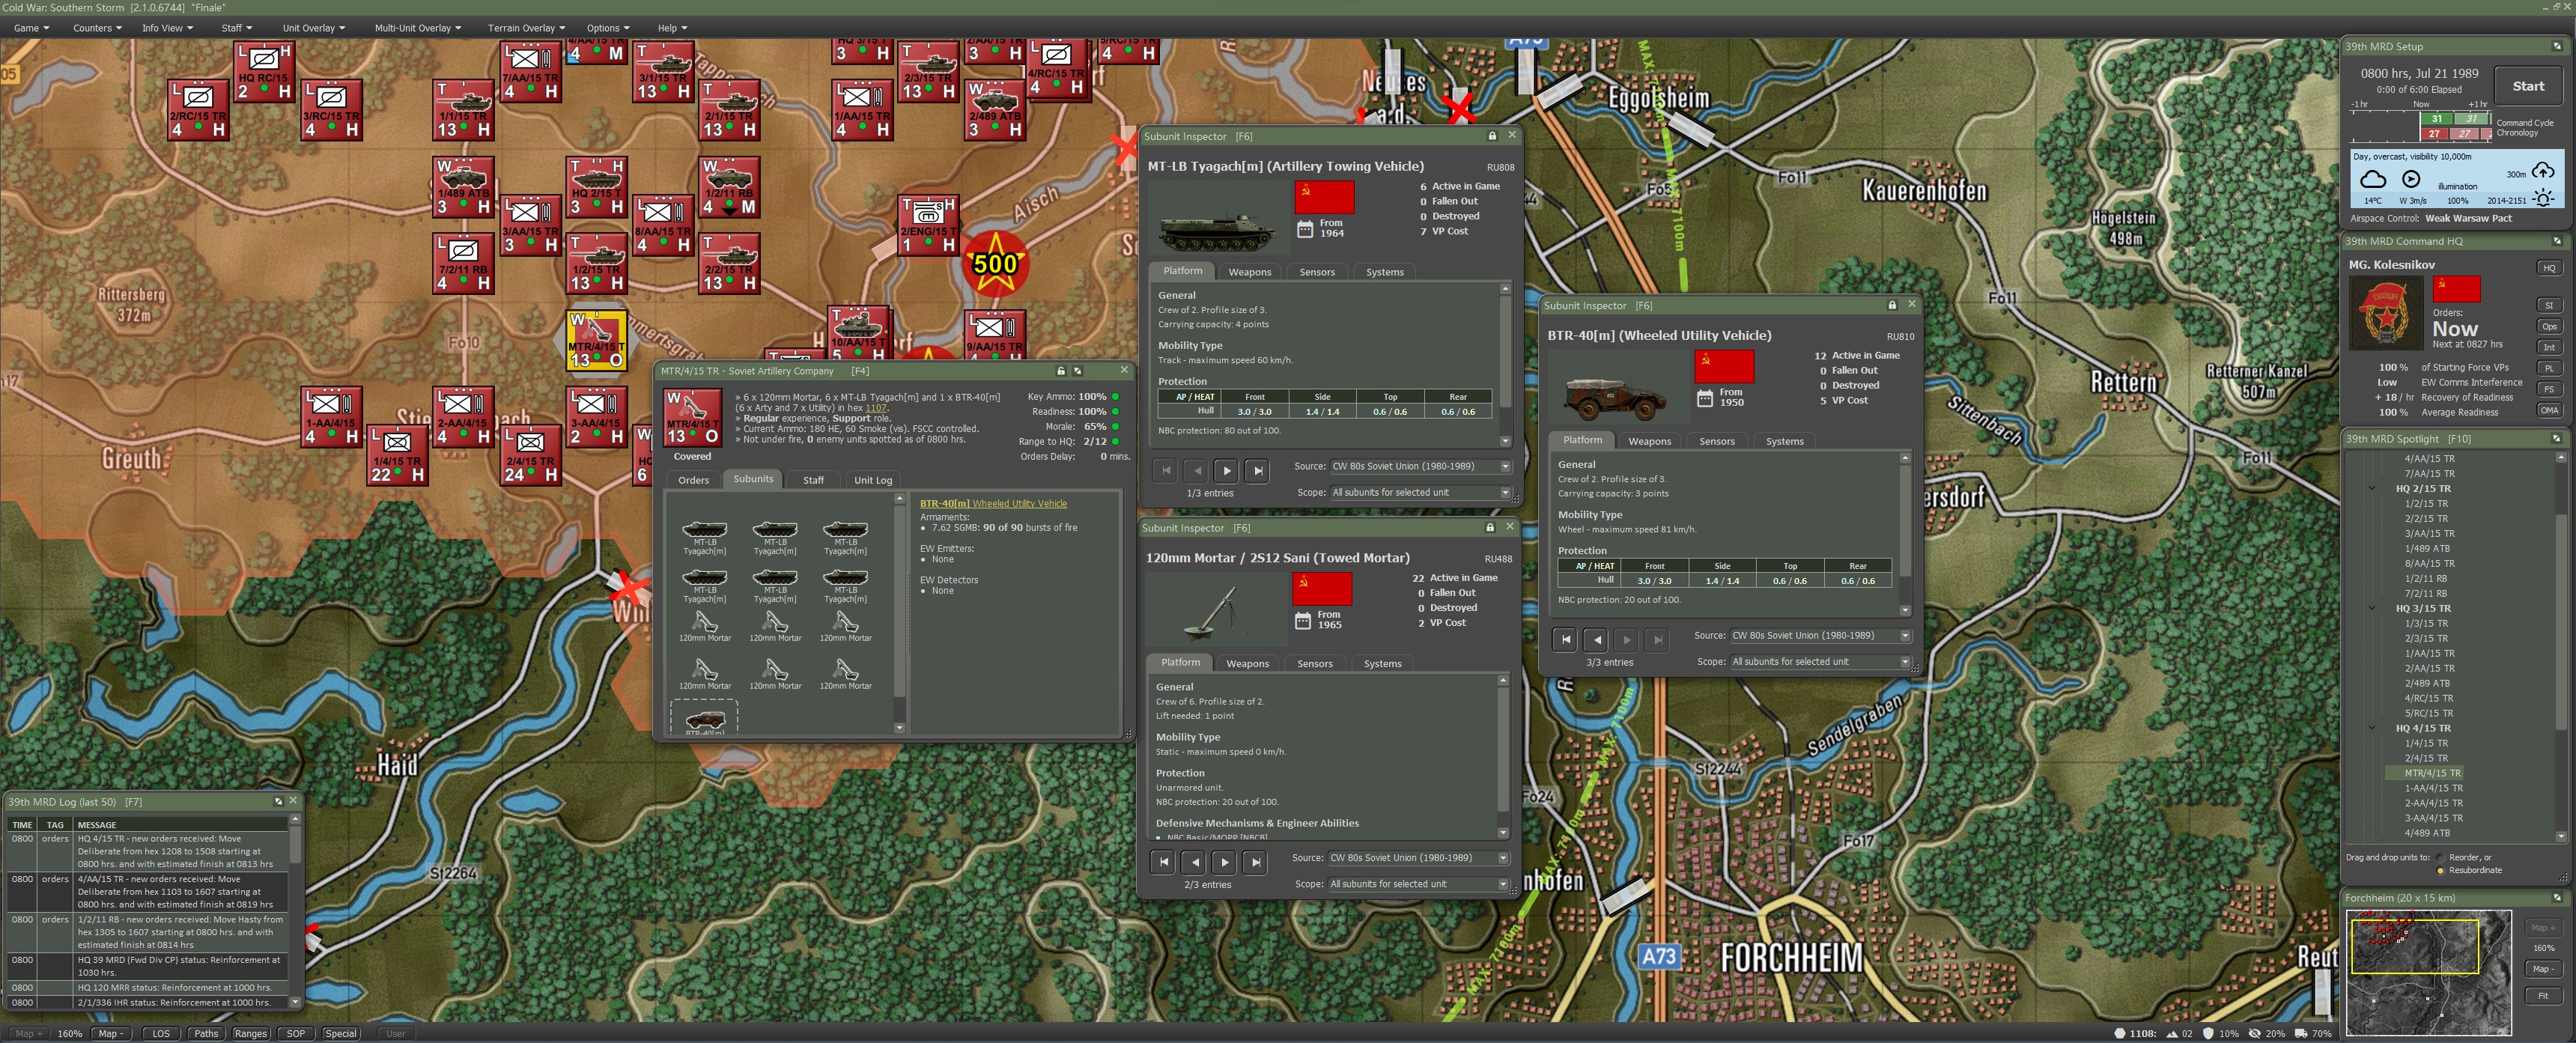The image size is (2576, 1043).
Task: Select the Resubordinate radio button in the Spotlight
Action: tap(2441, 871)
